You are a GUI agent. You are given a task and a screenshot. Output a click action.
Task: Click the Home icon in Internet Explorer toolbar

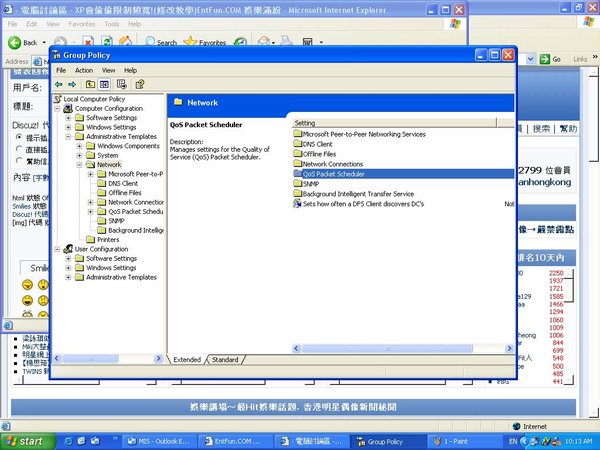pyautogui.click(x=125, y=42)
